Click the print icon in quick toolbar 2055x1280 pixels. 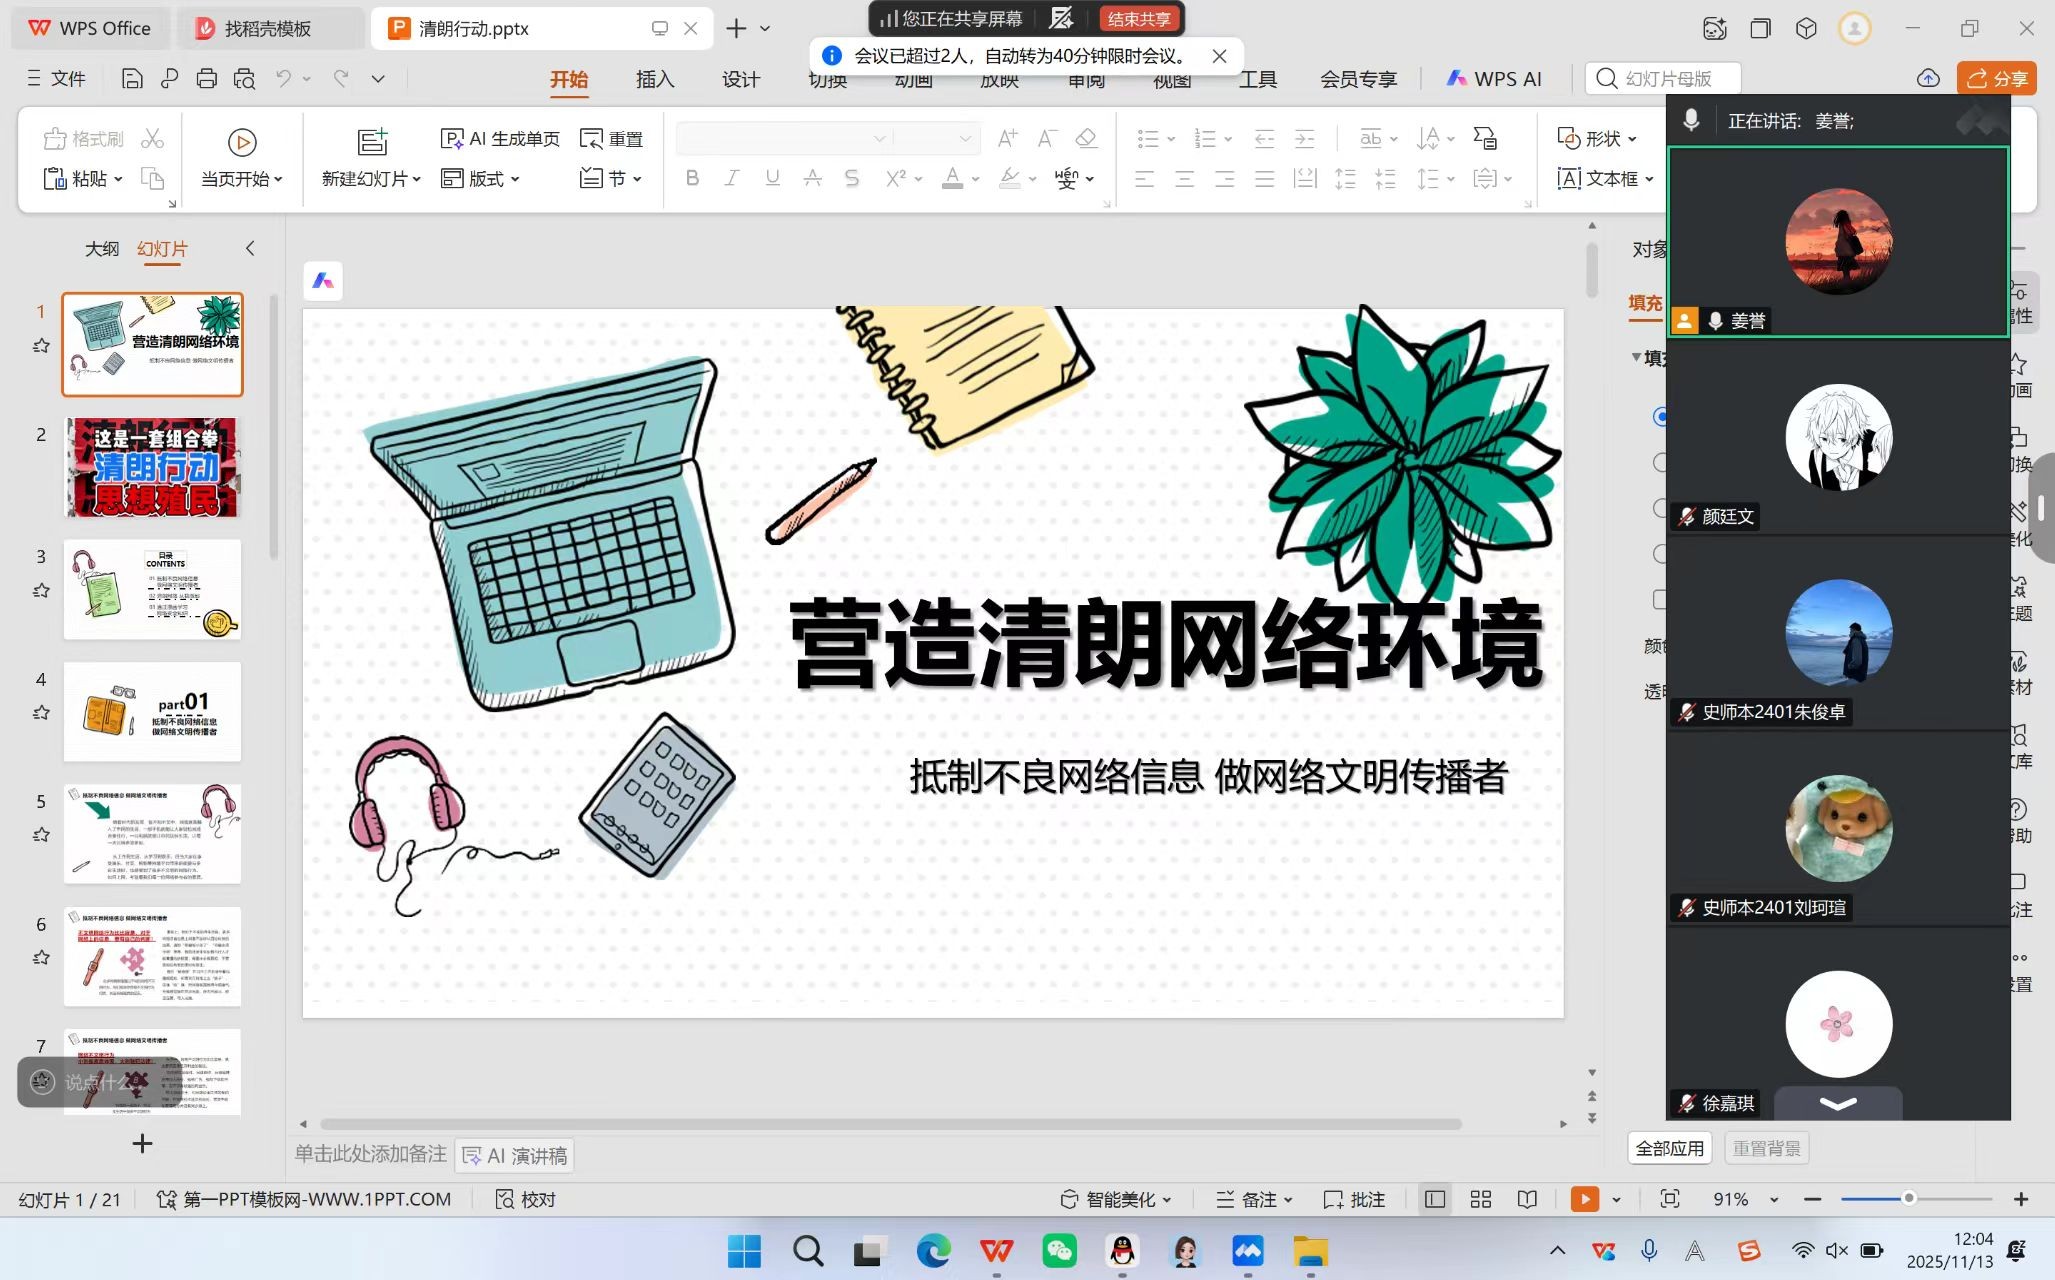pos(206,78)
